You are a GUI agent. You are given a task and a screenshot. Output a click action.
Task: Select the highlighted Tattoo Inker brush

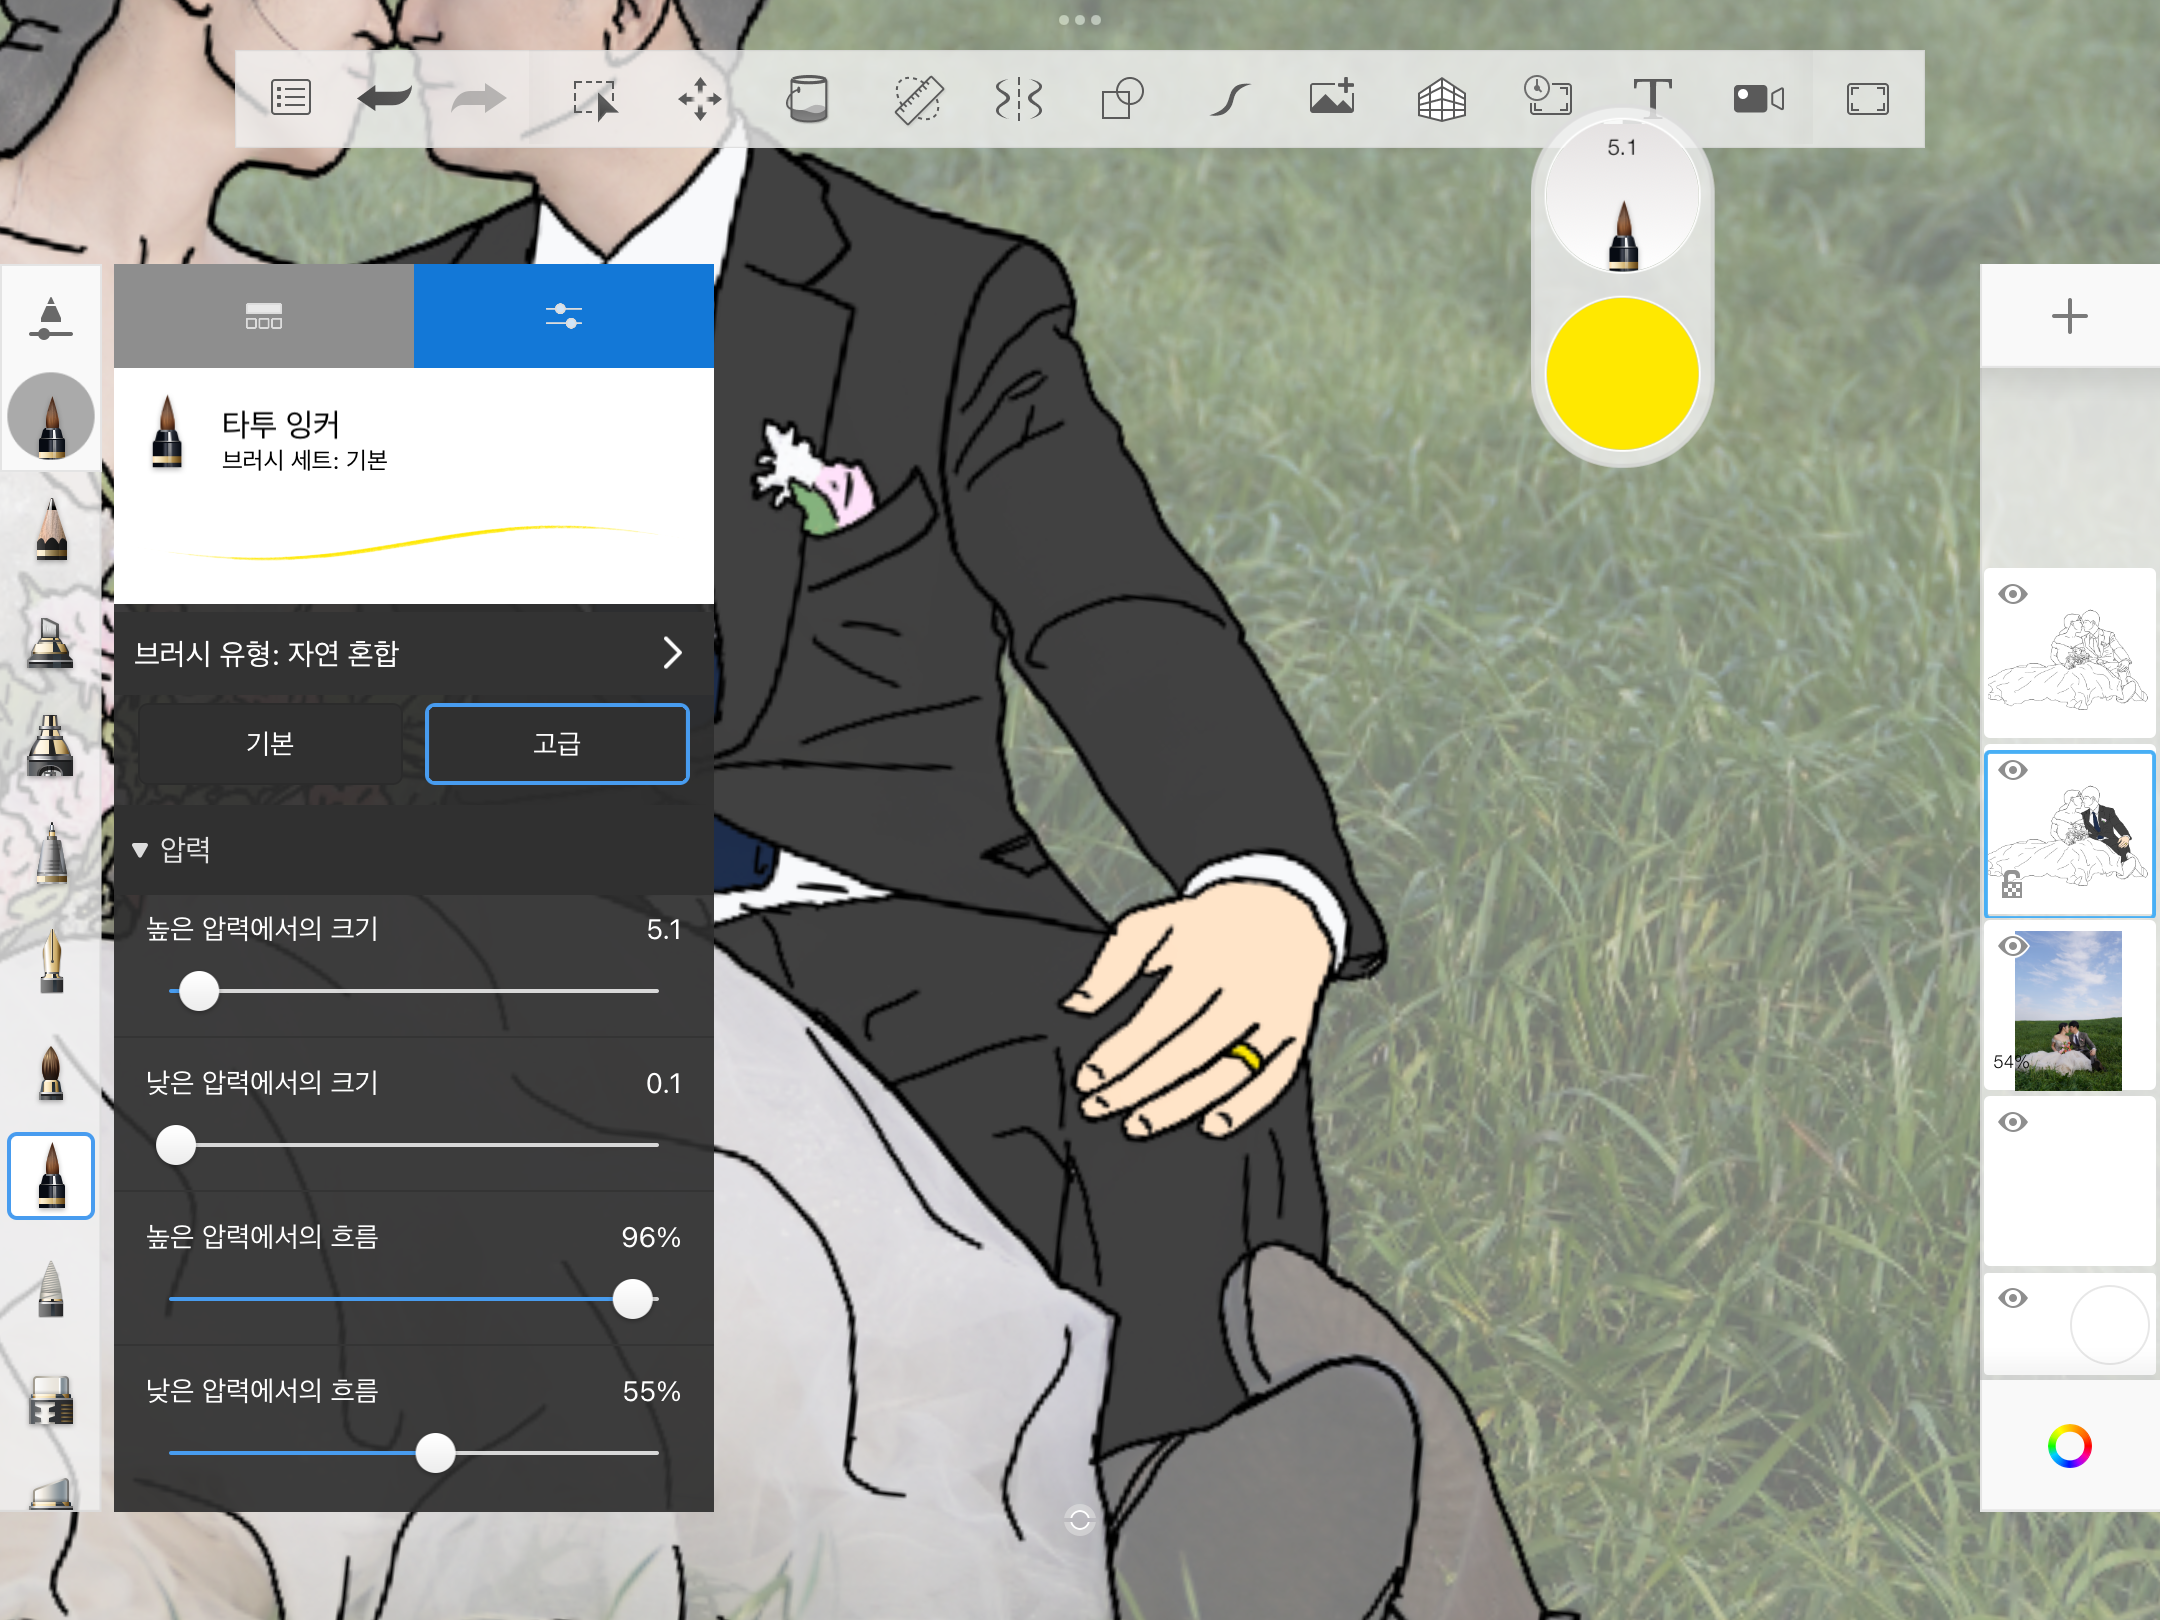tap(51, 1176)
